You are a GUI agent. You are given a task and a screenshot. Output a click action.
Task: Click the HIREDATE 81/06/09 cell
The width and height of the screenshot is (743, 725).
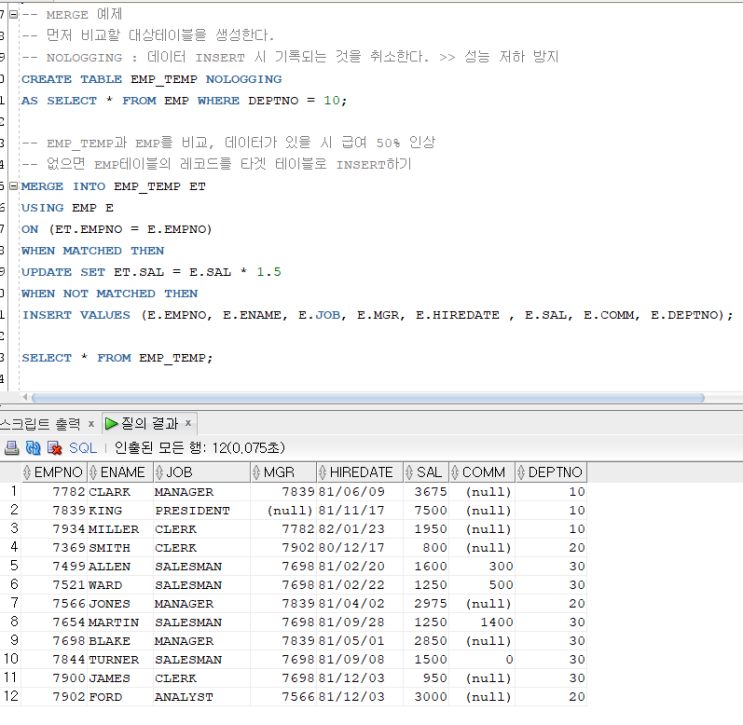coord(360,492)
